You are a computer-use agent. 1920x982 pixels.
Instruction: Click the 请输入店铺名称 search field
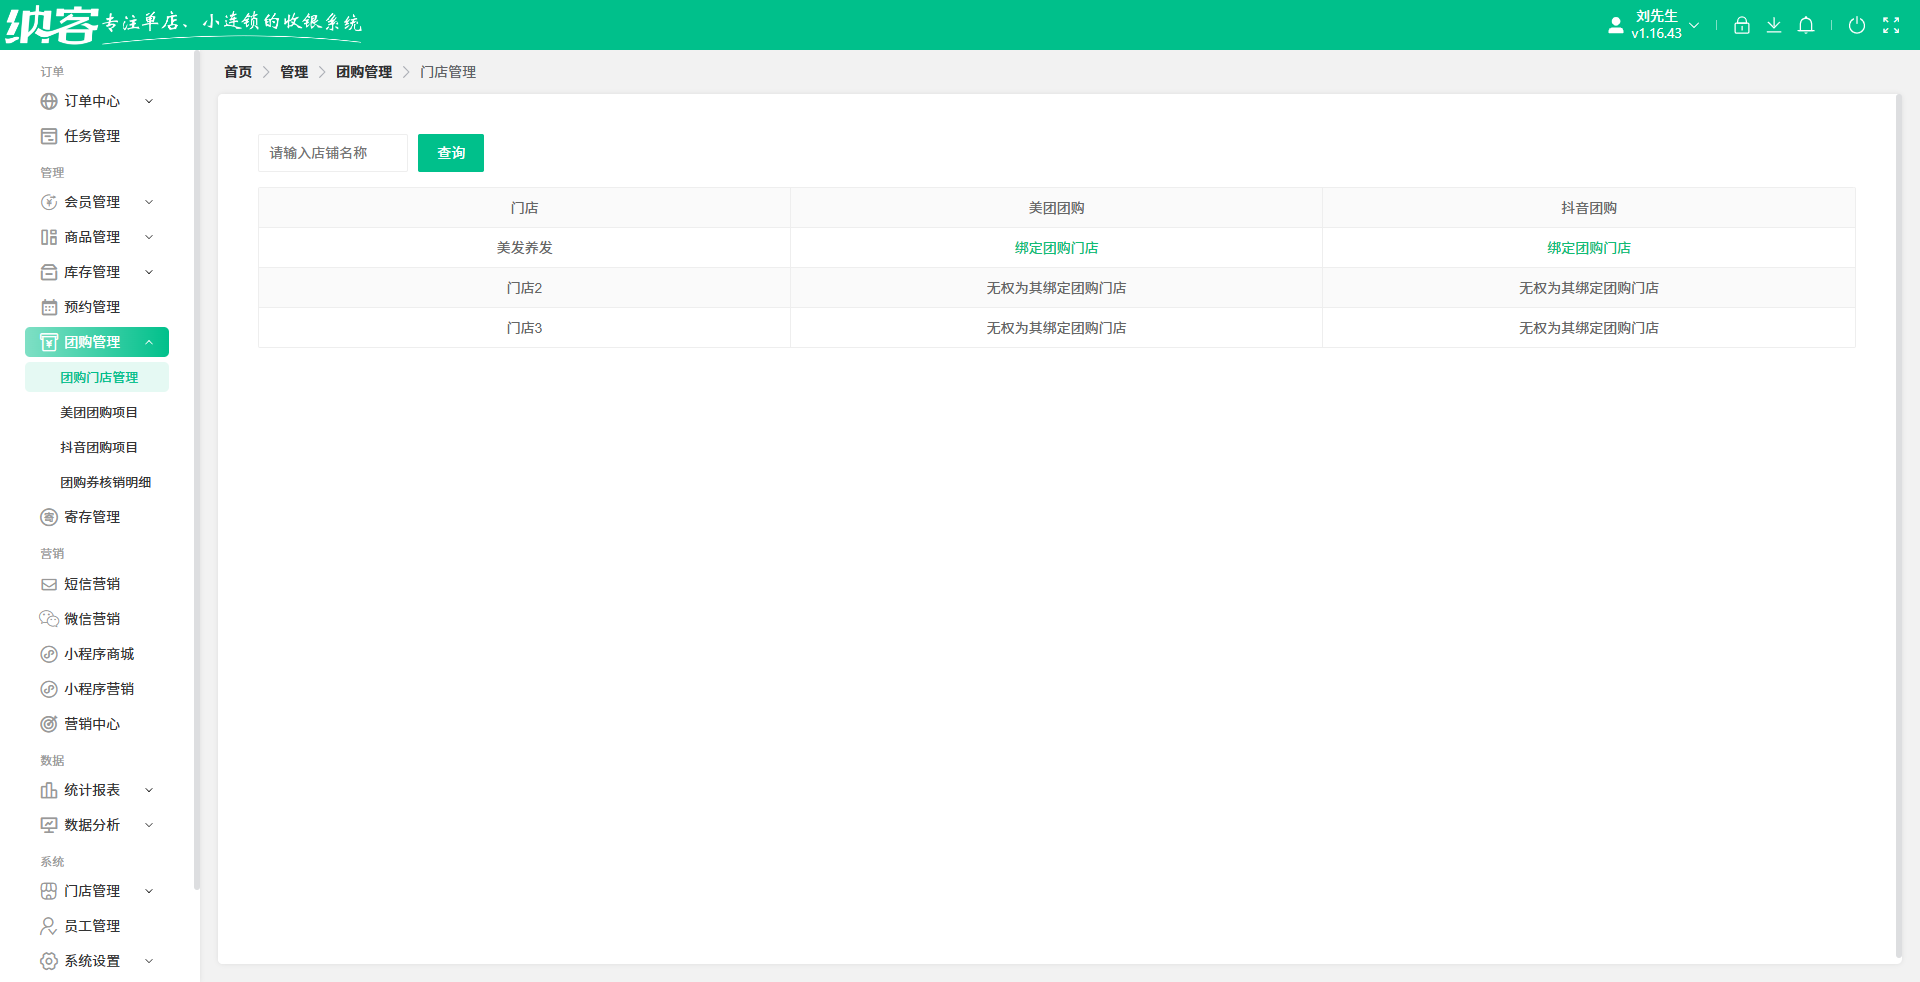tap(333, 153)
